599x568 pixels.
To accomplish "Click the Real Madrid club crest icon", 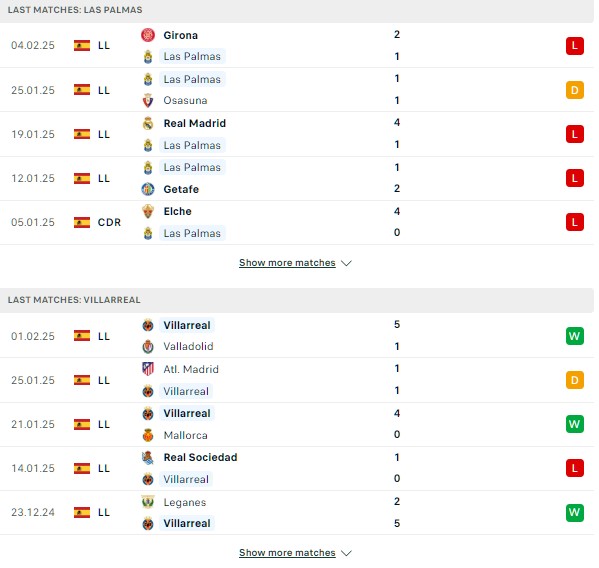I will click(148, 123).
